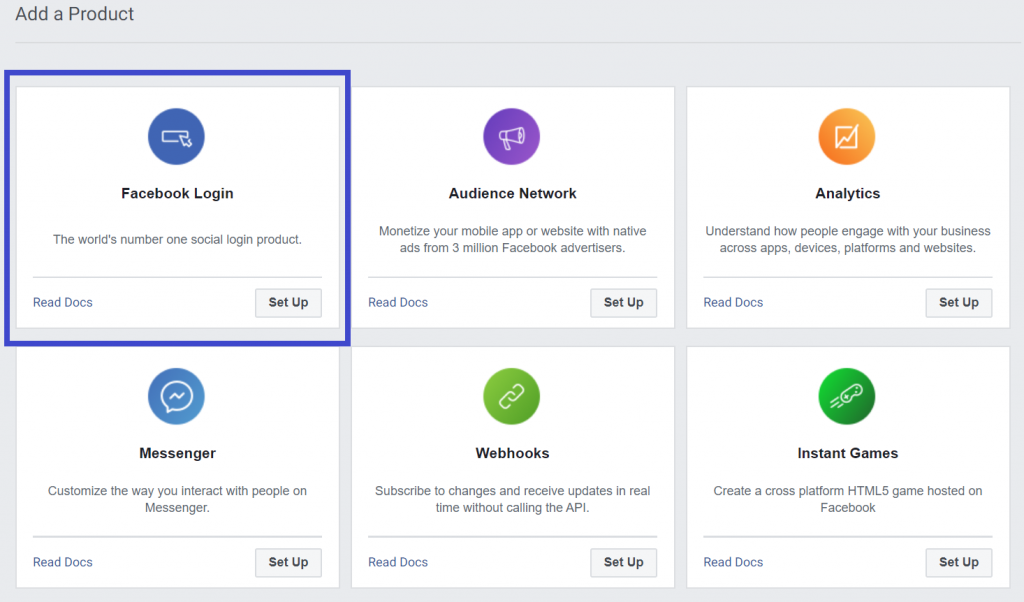Start Set Up for Analytics
1024x602 pixels.
958,303
